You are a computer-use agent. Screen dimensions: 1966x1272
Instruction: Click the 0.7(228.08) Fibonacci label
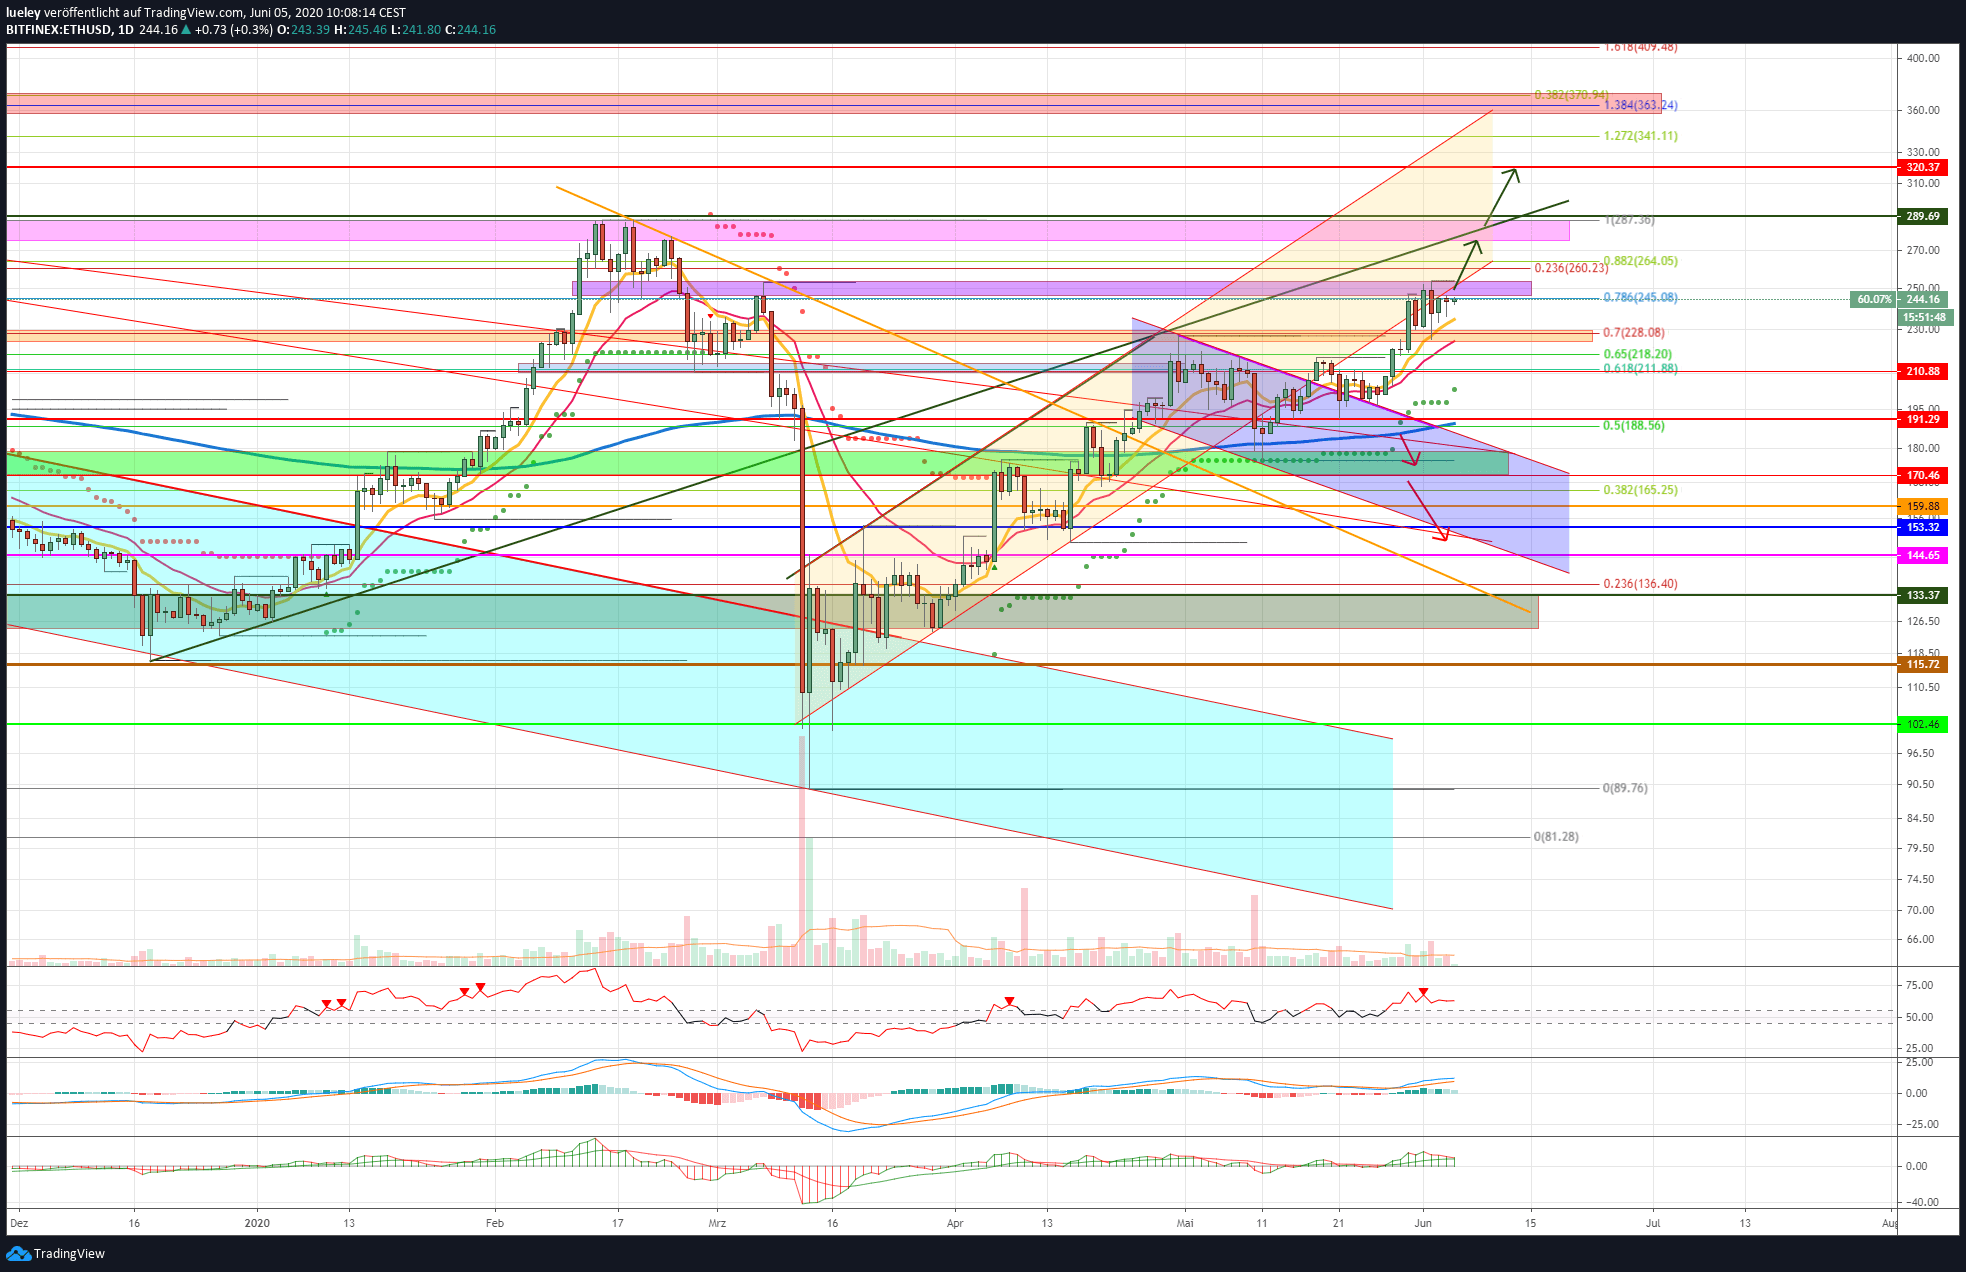point(1634,333)
